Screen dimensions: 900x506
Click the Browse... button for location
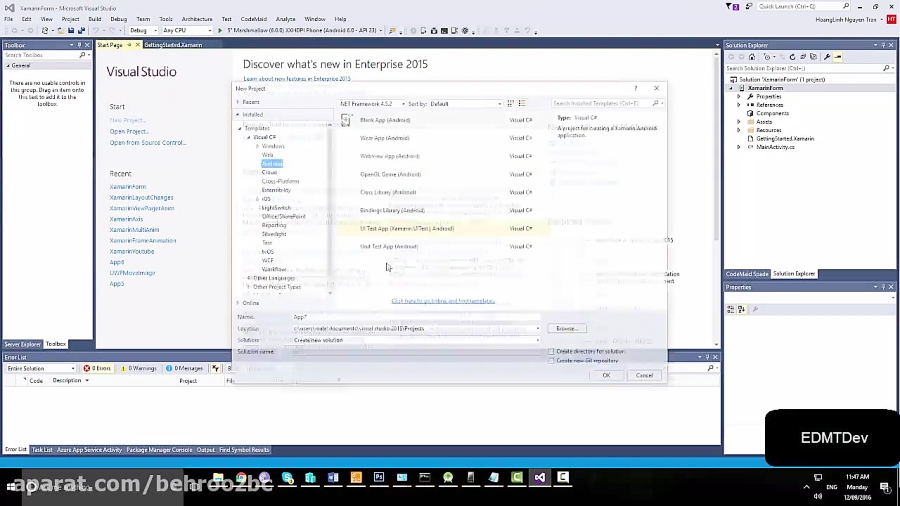567,329
